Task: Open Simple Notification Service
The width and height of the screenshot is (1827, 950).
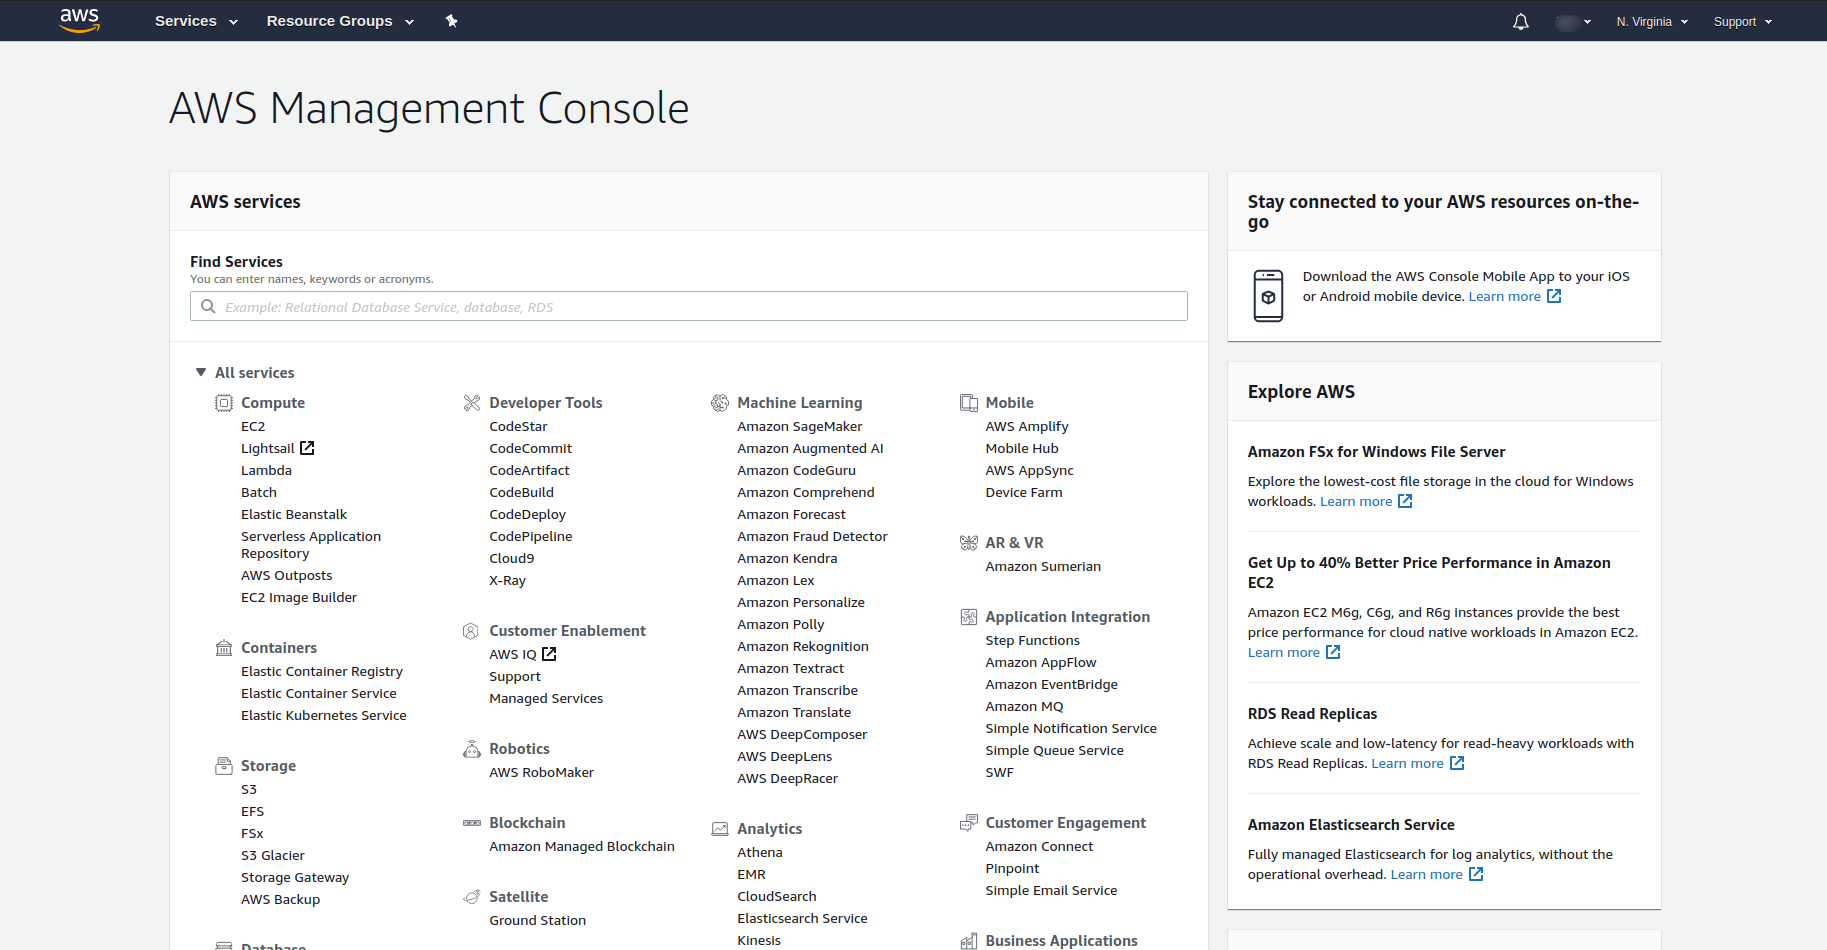Action: click(1071, 729)
